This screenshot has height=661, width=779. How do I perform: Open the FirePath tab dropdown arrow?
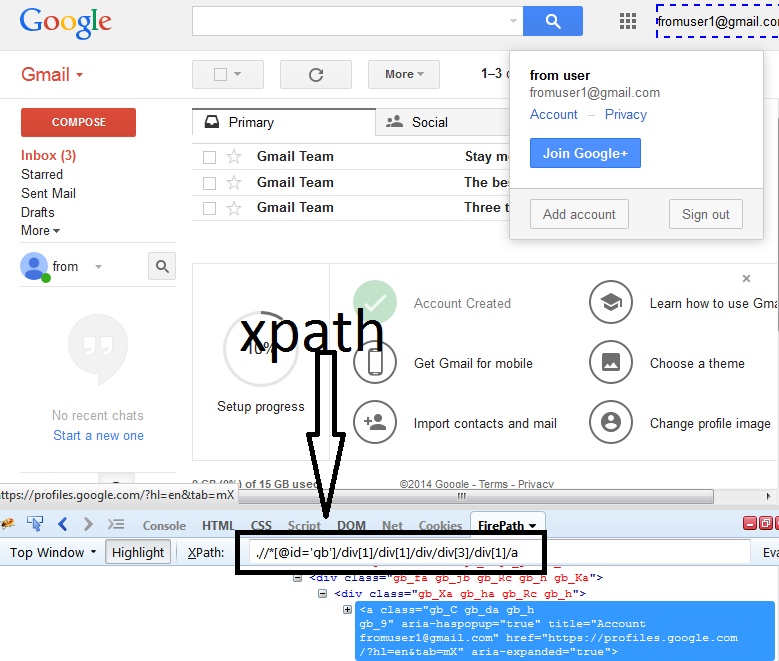pyautogui.click(x=533, y=526)
